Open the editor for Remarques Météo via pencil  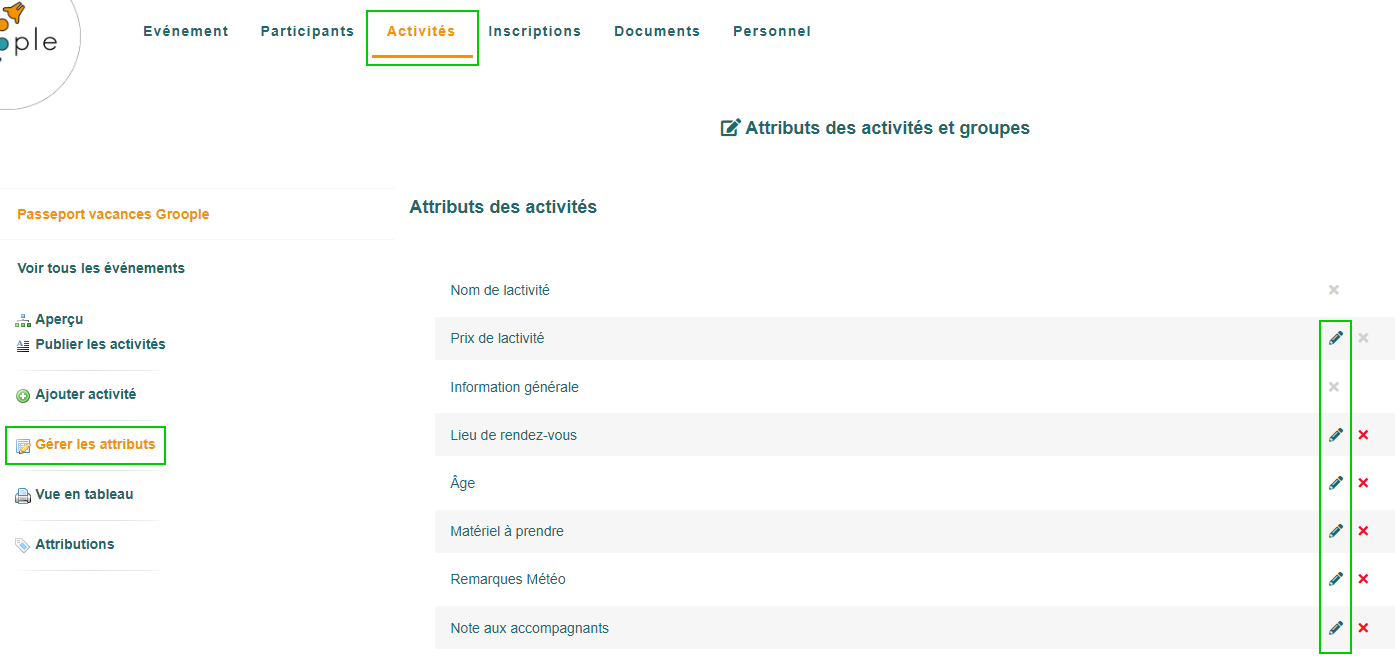pos(1335,579)
